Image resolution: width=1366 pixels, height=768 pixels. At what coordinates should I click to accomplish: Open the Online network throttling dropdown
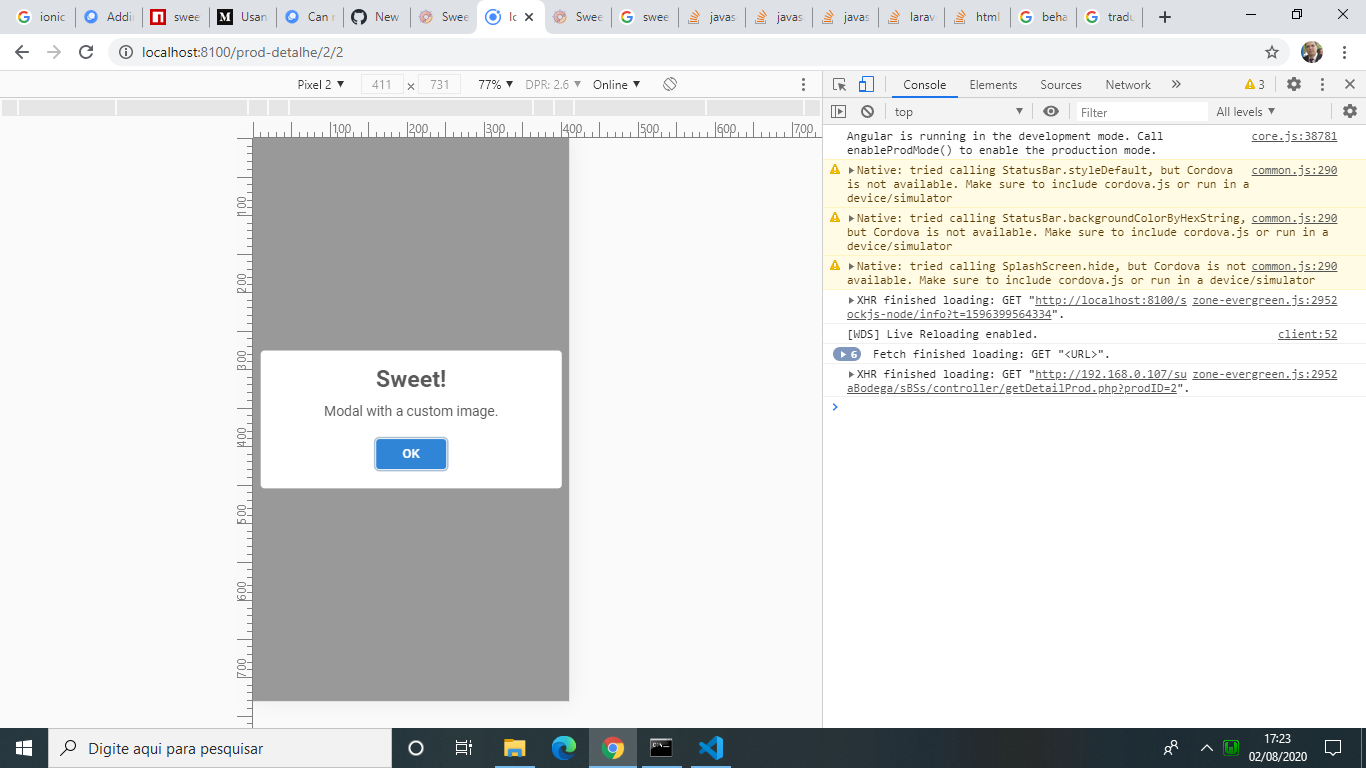tap(614, 85)
